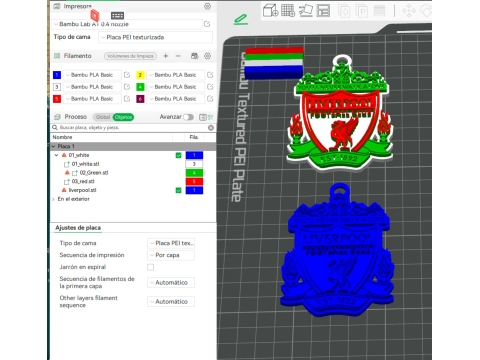Click filament 2 yellow color swatch

[x=140, y=75]
